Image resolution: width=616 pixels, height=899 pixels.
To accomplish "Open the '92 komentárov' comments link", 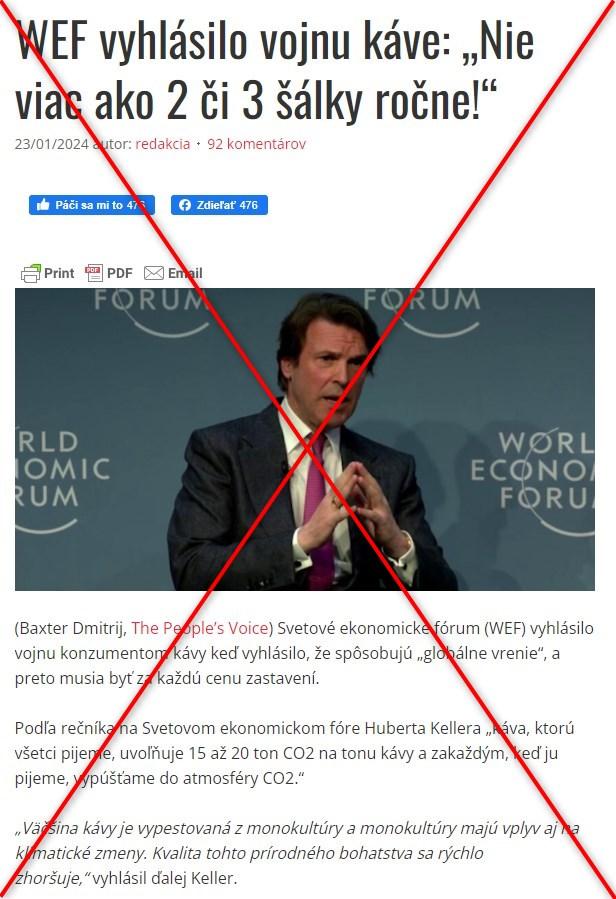I will click(256, 144).
